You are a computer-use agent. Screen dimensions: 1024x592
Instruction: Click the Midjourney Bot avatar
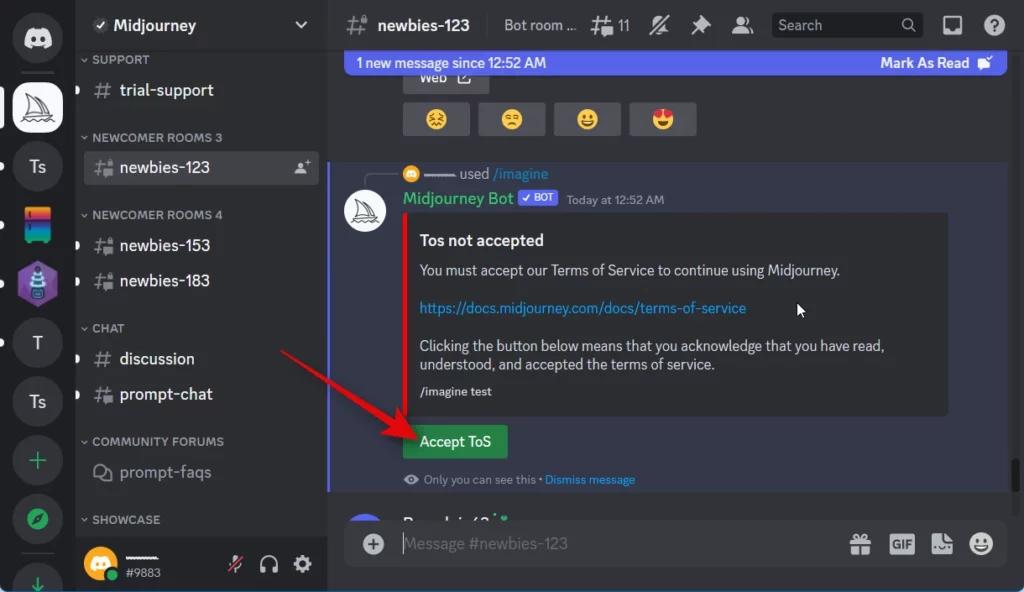tap(365, 211)
